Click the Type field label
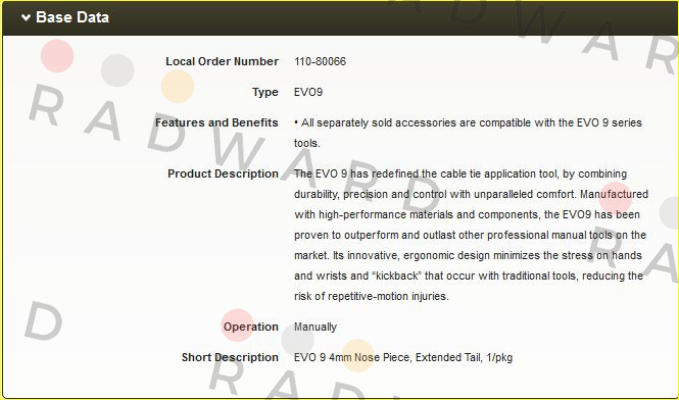 click(x=265, y=92)
